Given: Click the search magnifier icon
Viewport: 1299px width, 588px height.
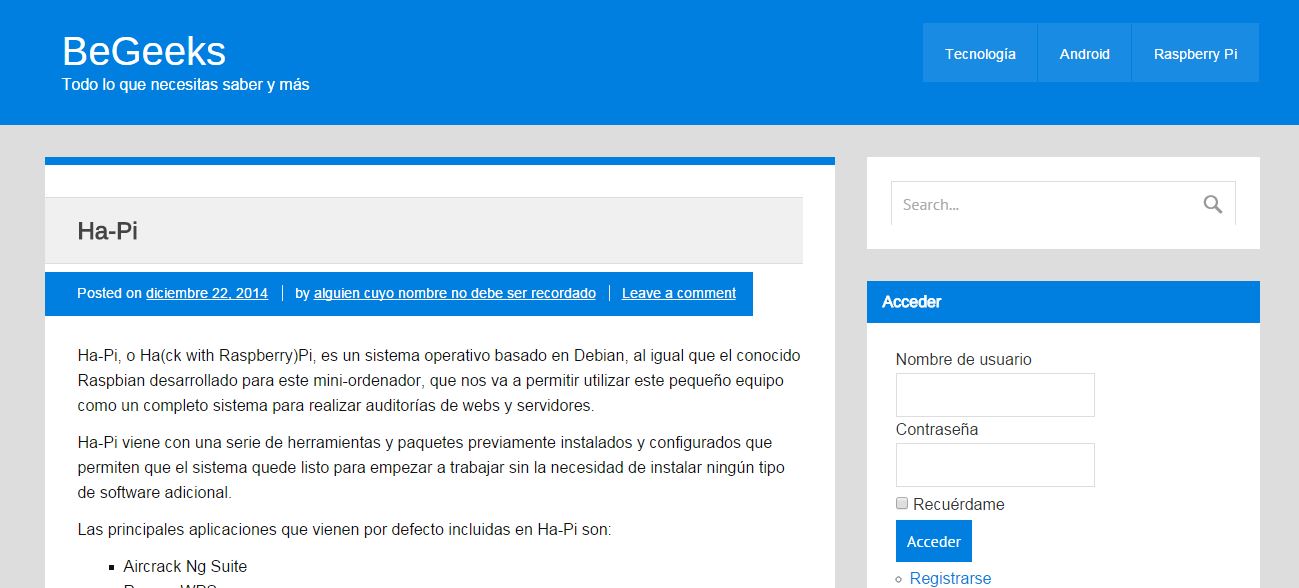Looking at the screenshot, I should (x=1212, y=204).
